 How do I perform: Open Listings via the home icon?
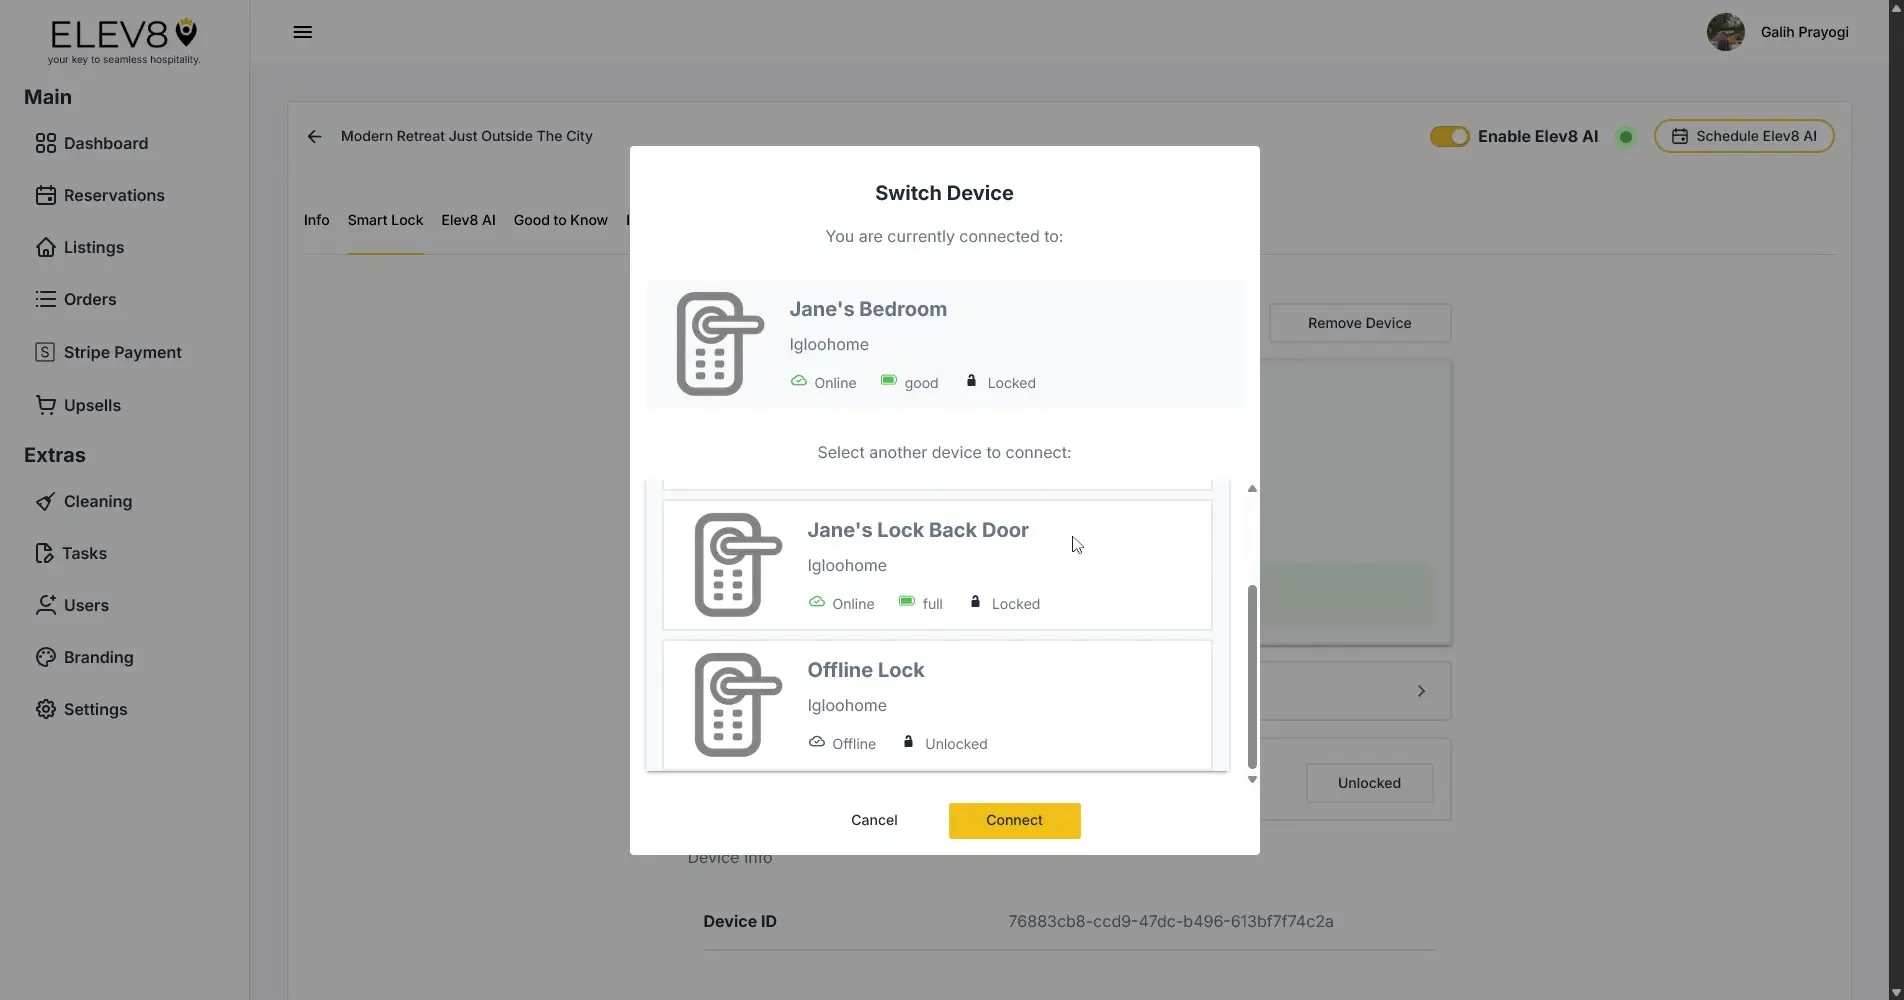(x=46, y=247)
